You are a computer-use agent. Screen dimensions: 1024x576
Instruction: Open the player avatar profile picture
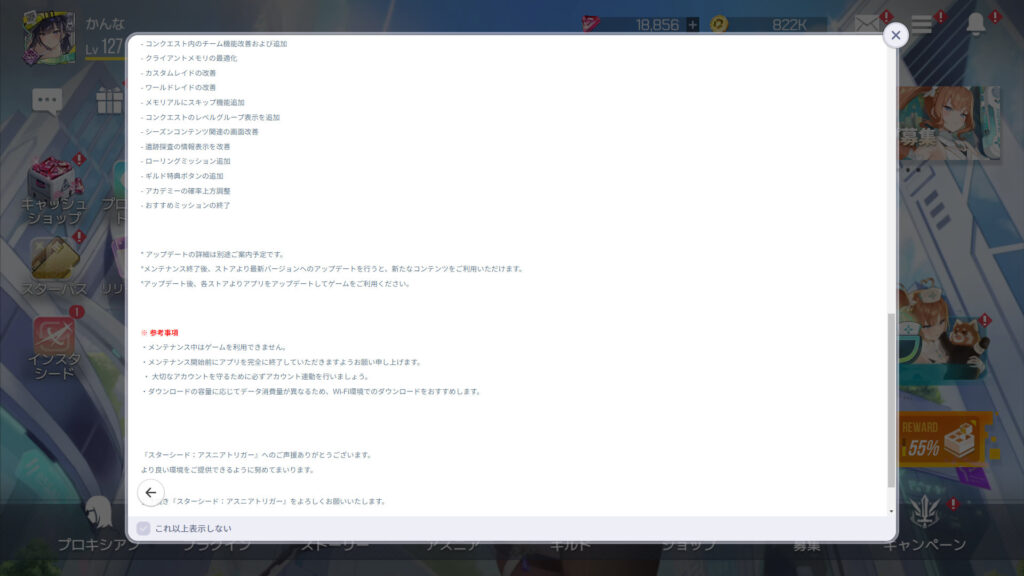49,38
